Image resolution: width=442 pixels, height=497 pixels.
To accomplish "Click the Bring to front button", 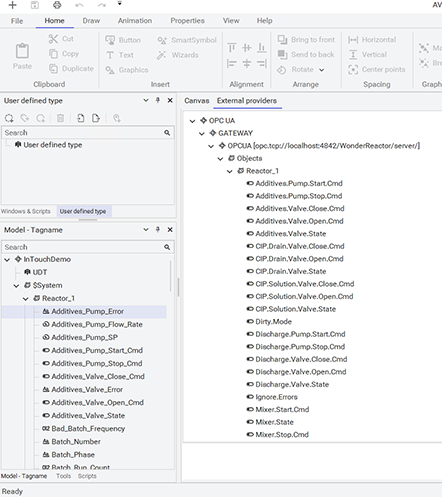I will 306,40.
